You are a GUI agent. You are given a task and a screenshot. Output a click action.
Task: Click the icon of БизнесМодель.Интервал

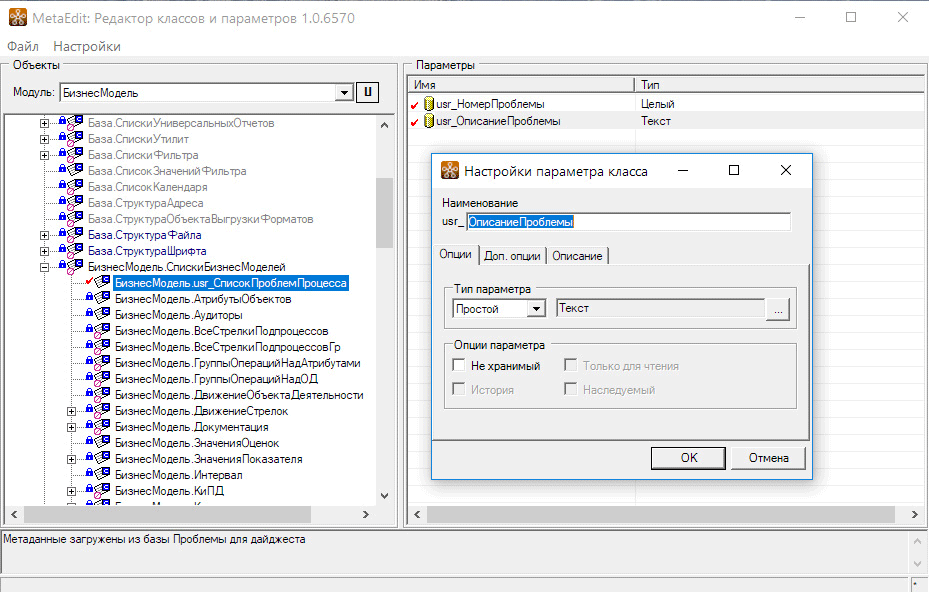103,475
